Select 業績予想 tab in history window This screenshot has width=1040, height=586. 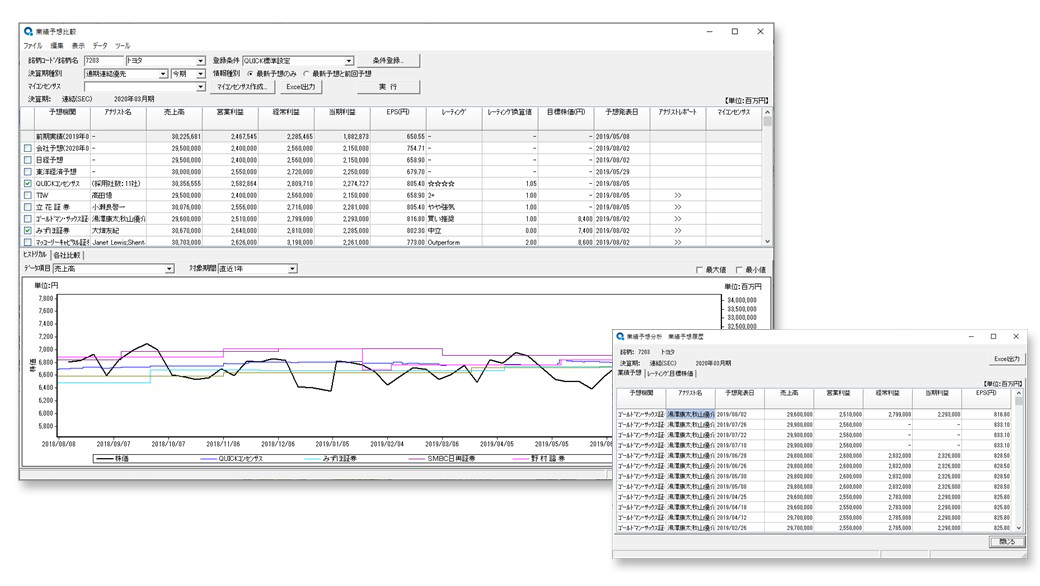click(629, 373)
